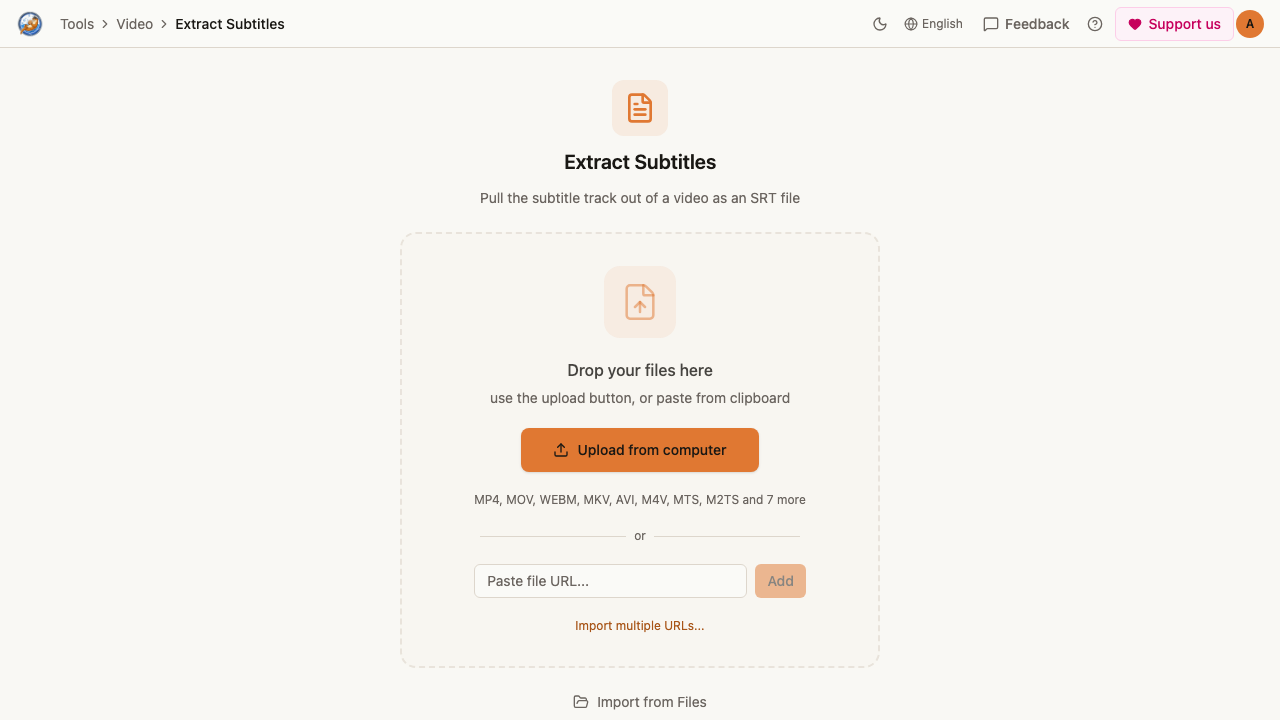
Task: Click the orange document icon above title
Action: tap(640, 108)
